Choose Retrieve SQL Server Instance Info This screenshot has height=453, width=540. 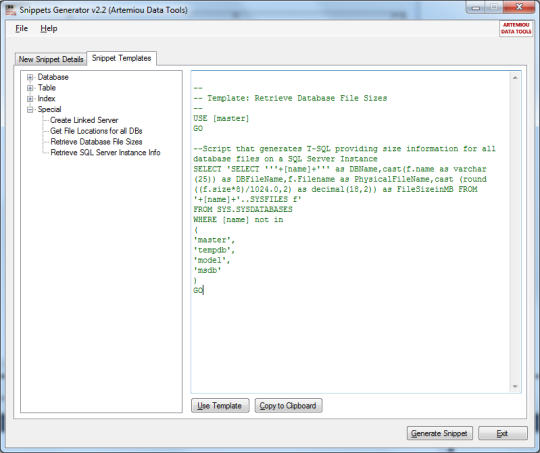click(105, 152)
